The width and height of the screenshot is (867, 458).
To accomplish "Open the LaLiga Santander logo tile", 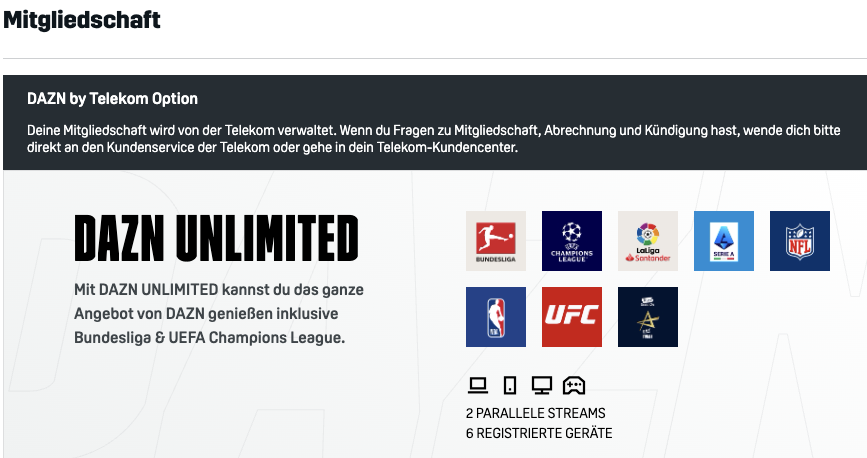I will click(x=647, y=241).
